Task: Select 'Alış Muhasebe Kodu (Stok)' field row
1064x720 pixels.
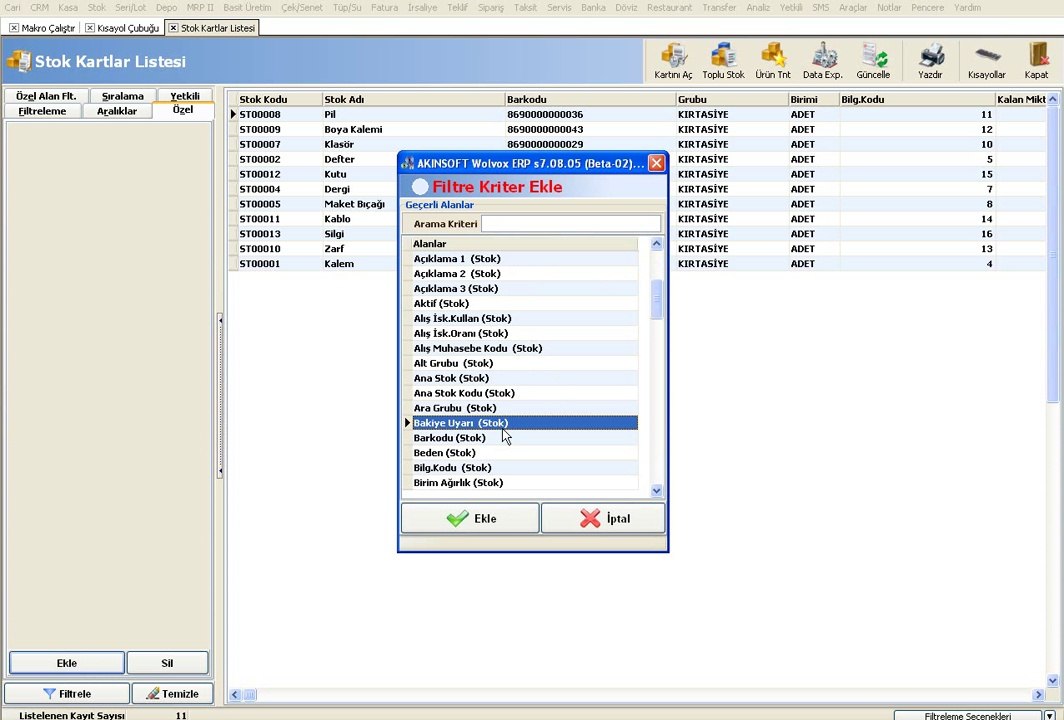Action: pyautogui.click(x=525, y=348)
